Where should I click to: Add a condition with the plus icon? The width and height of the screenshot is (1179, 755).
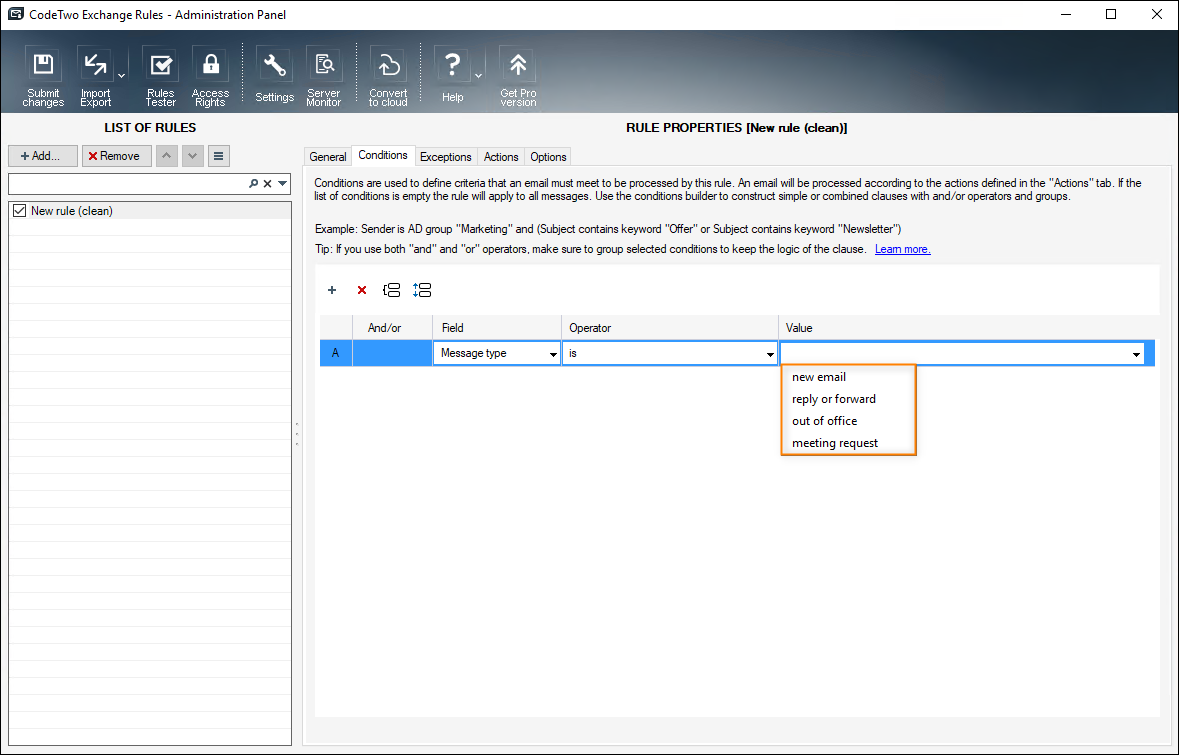point(332,290)
